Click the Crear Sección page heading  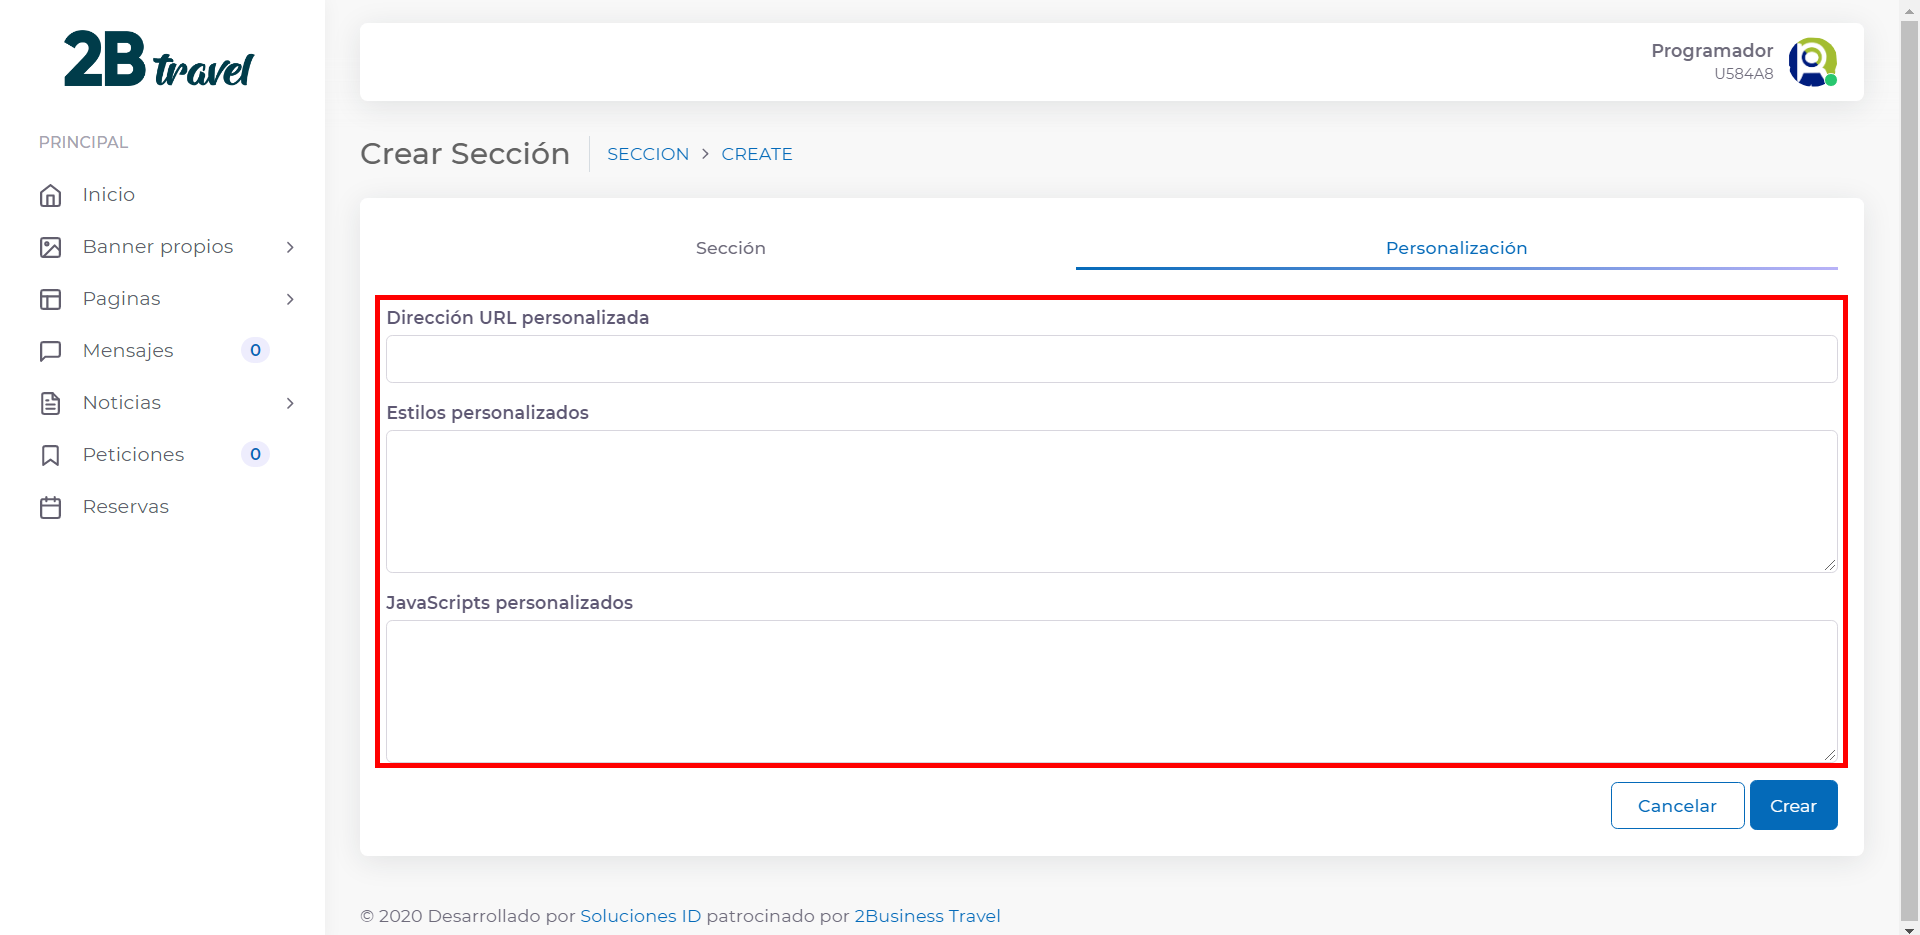pyautogui.click(x=465, y=154)
